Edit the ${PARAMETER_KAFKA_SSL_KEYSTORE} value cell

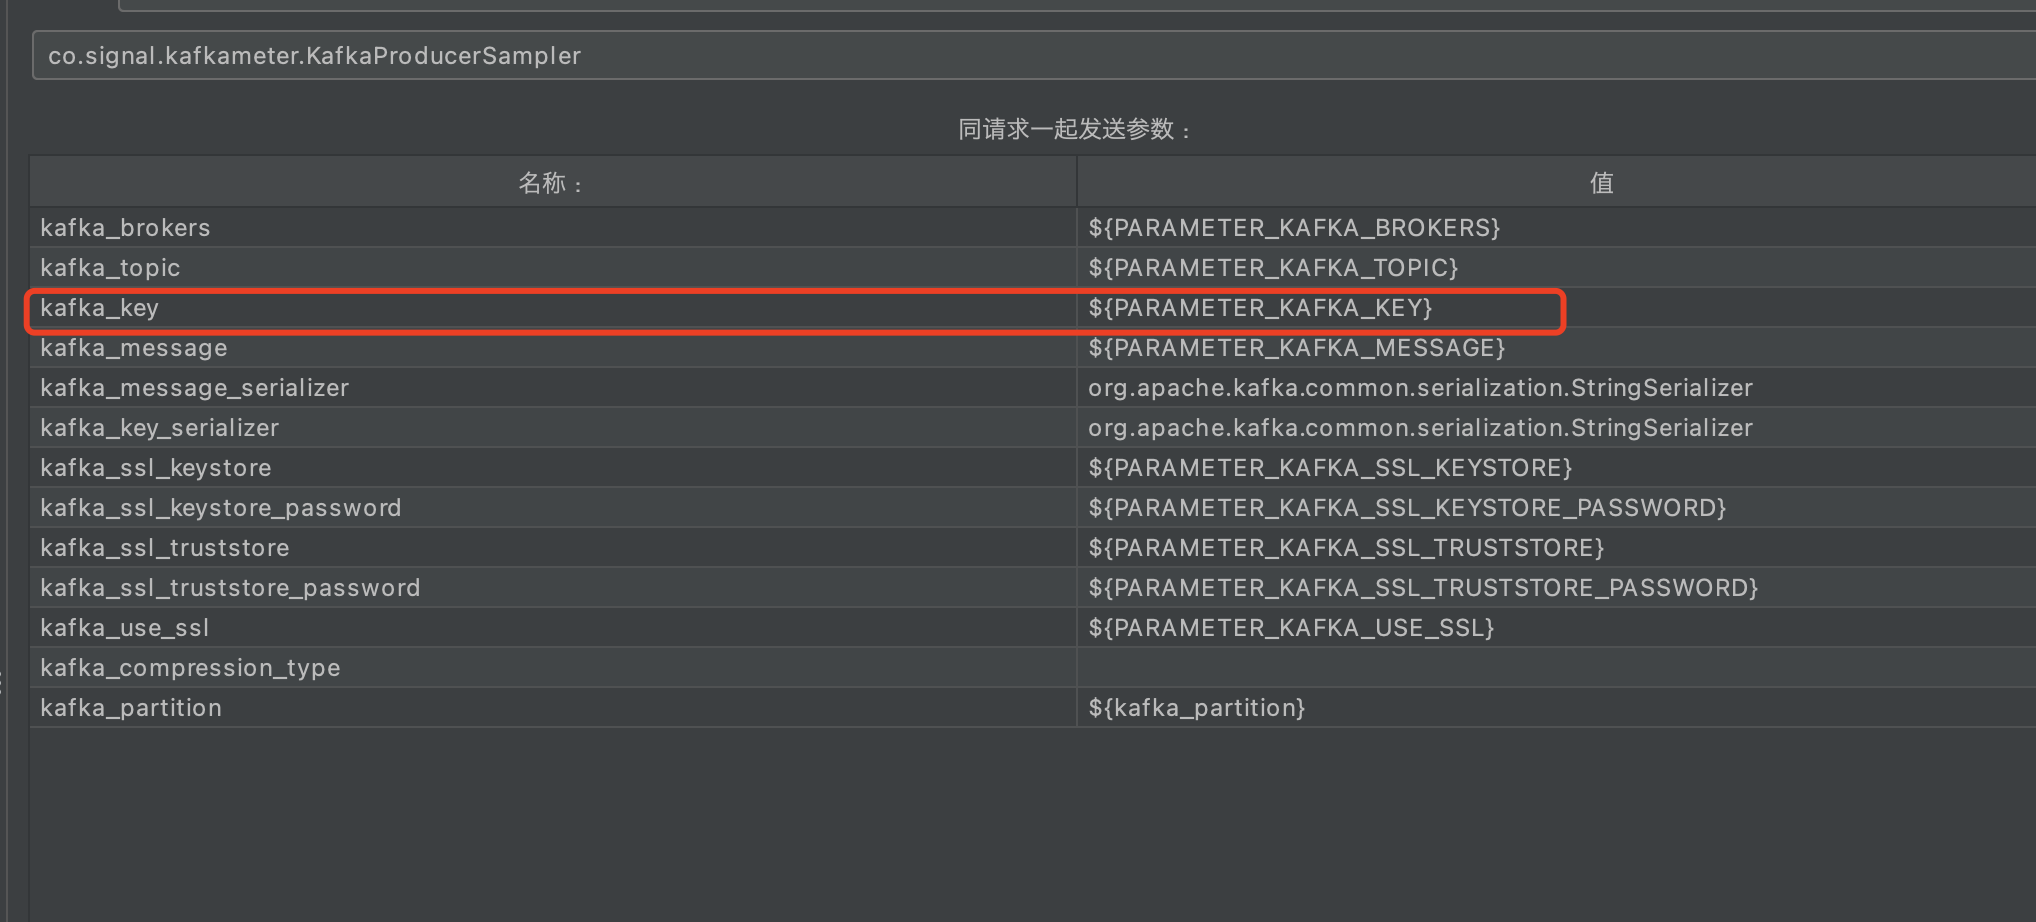pyautogui.click(x=1556, y=468)
